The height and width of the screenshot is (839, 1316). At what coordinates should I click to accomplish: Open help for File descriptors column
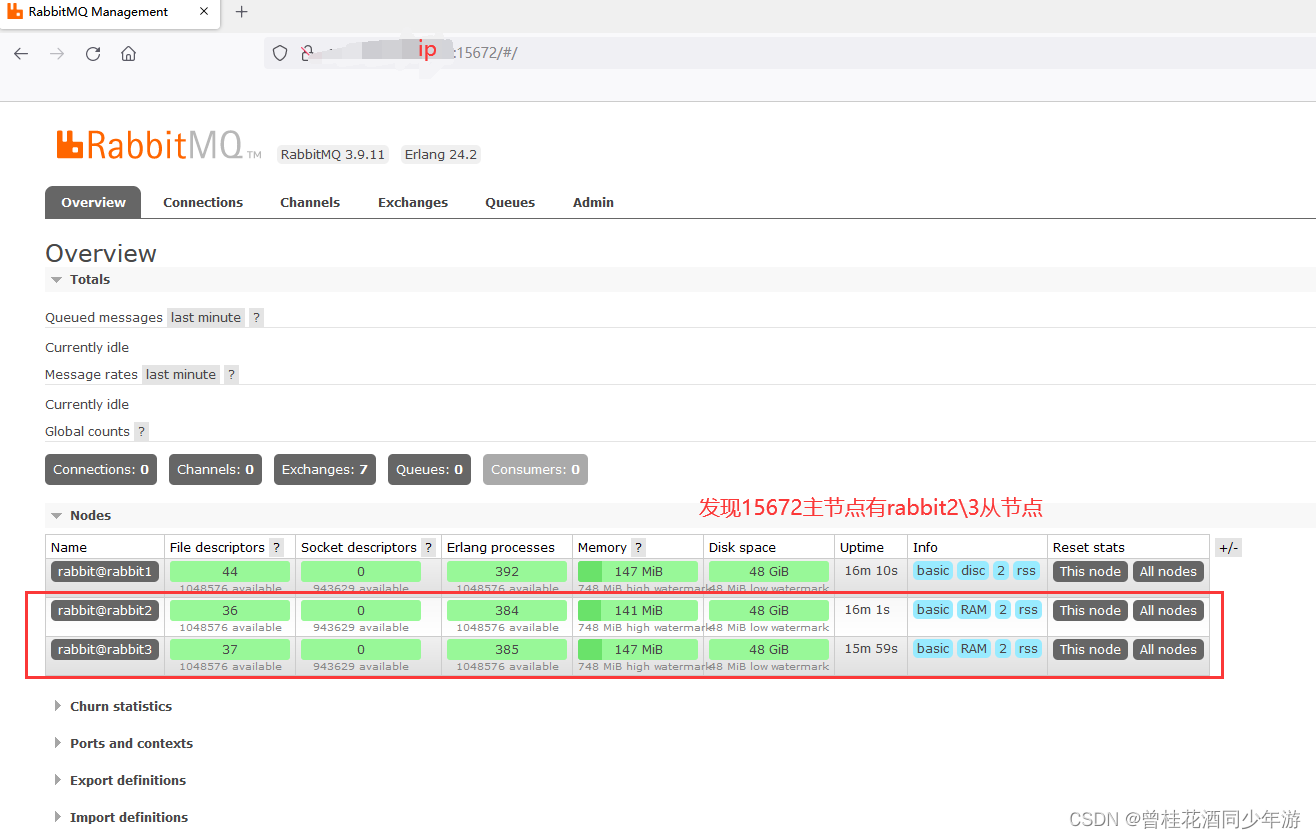276,547
